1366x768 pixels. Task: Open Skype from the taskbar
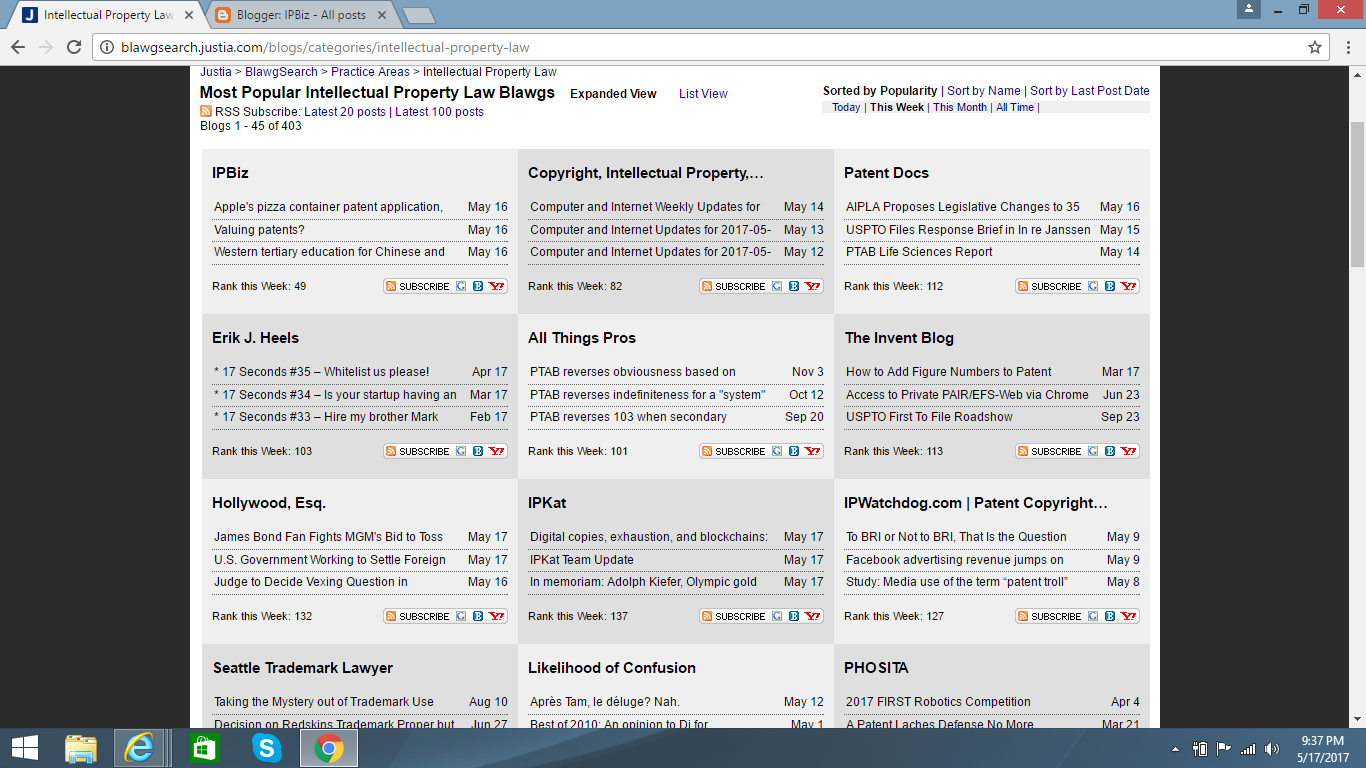tap(267, 748)
